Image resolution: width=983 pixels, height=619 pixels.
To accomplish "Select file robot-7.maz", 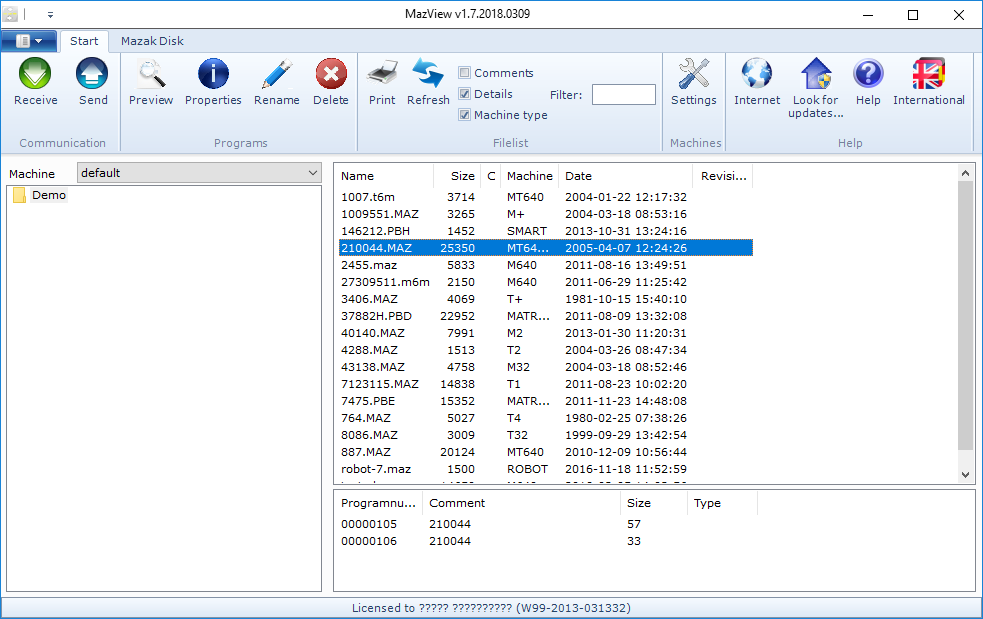I will [545, 468].
